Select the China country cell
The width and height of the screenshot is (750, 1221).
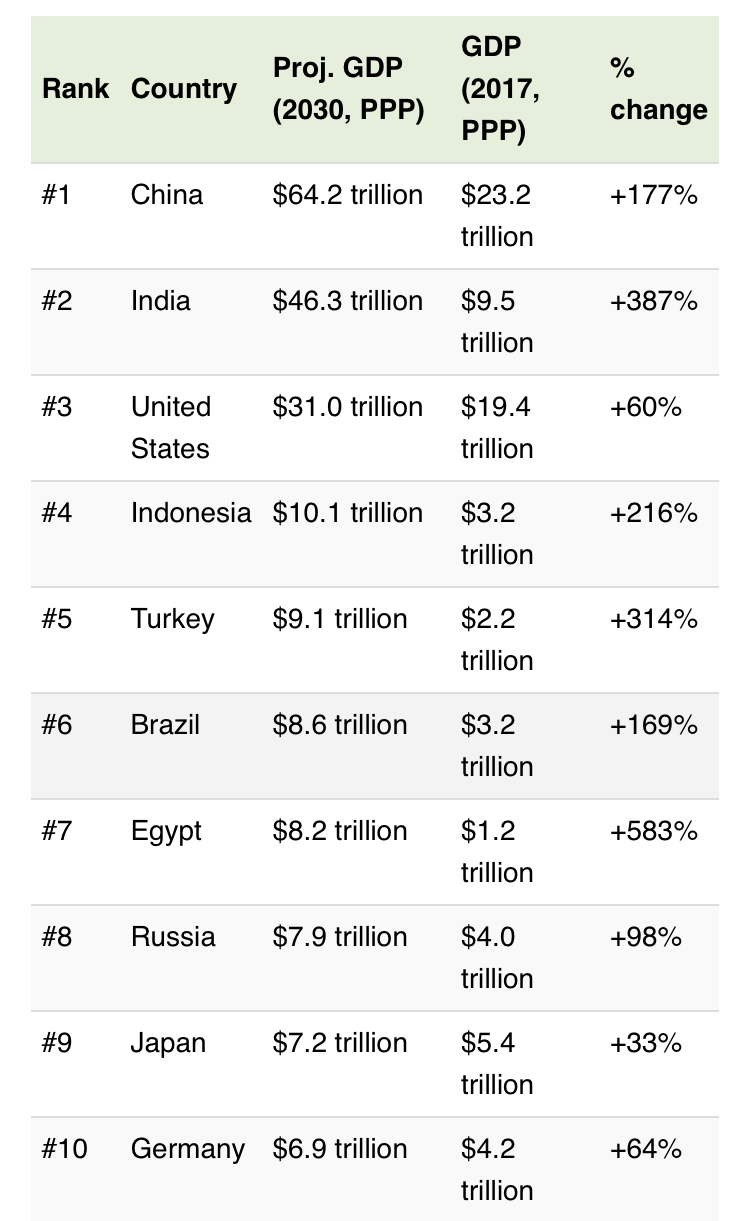tap(167, 194)
